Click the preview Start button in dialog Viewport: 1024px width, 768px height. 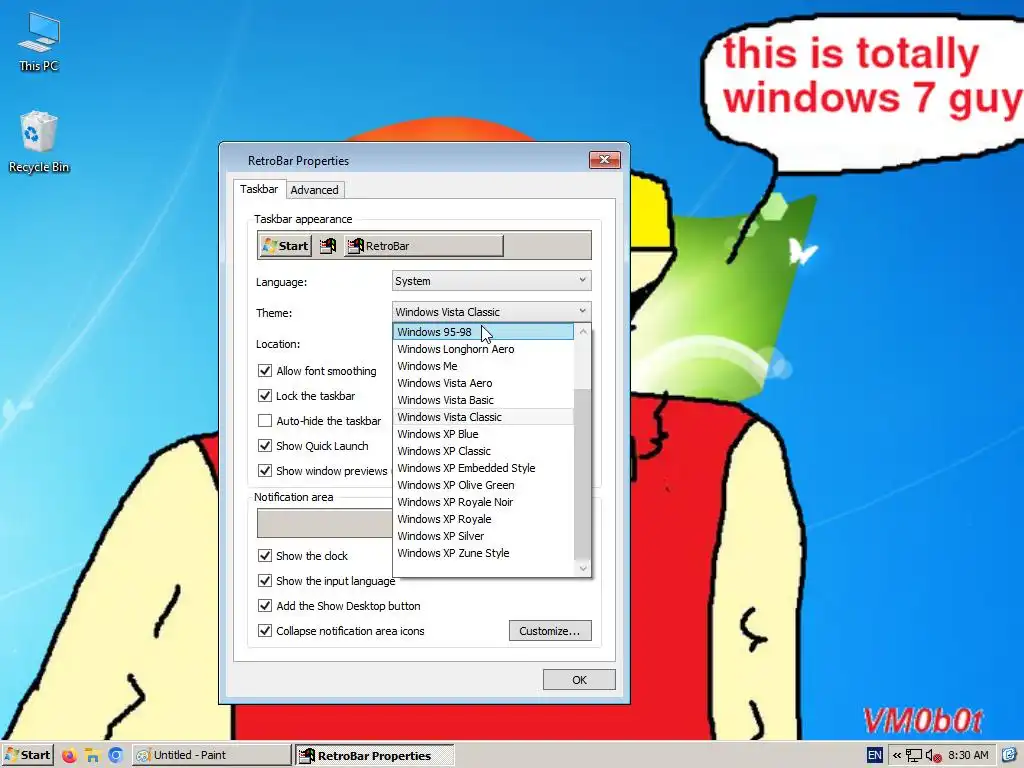pos(285,246)
